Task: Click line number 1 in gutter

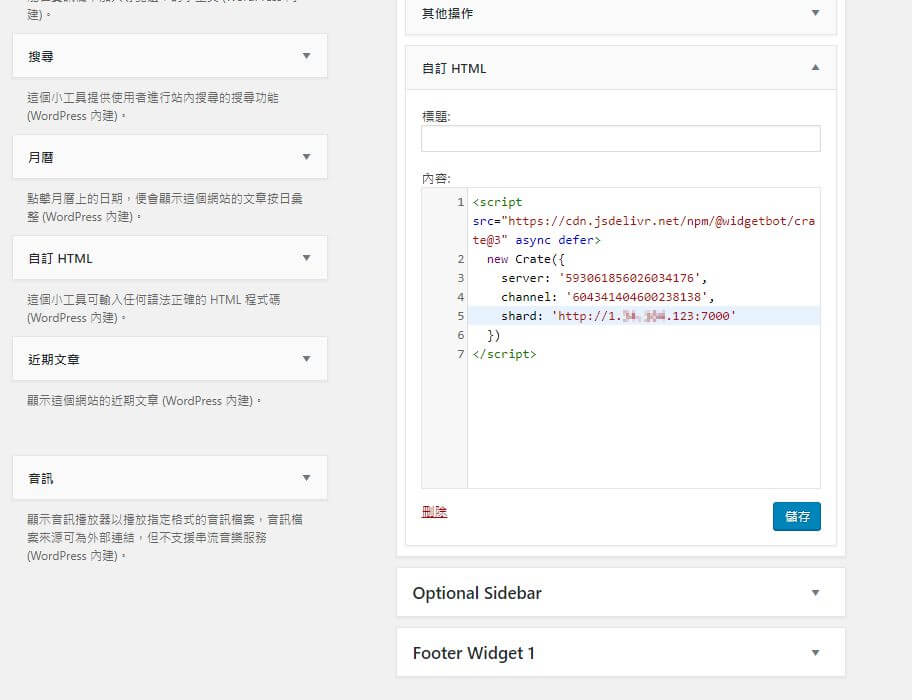Action: pos(460,202)
